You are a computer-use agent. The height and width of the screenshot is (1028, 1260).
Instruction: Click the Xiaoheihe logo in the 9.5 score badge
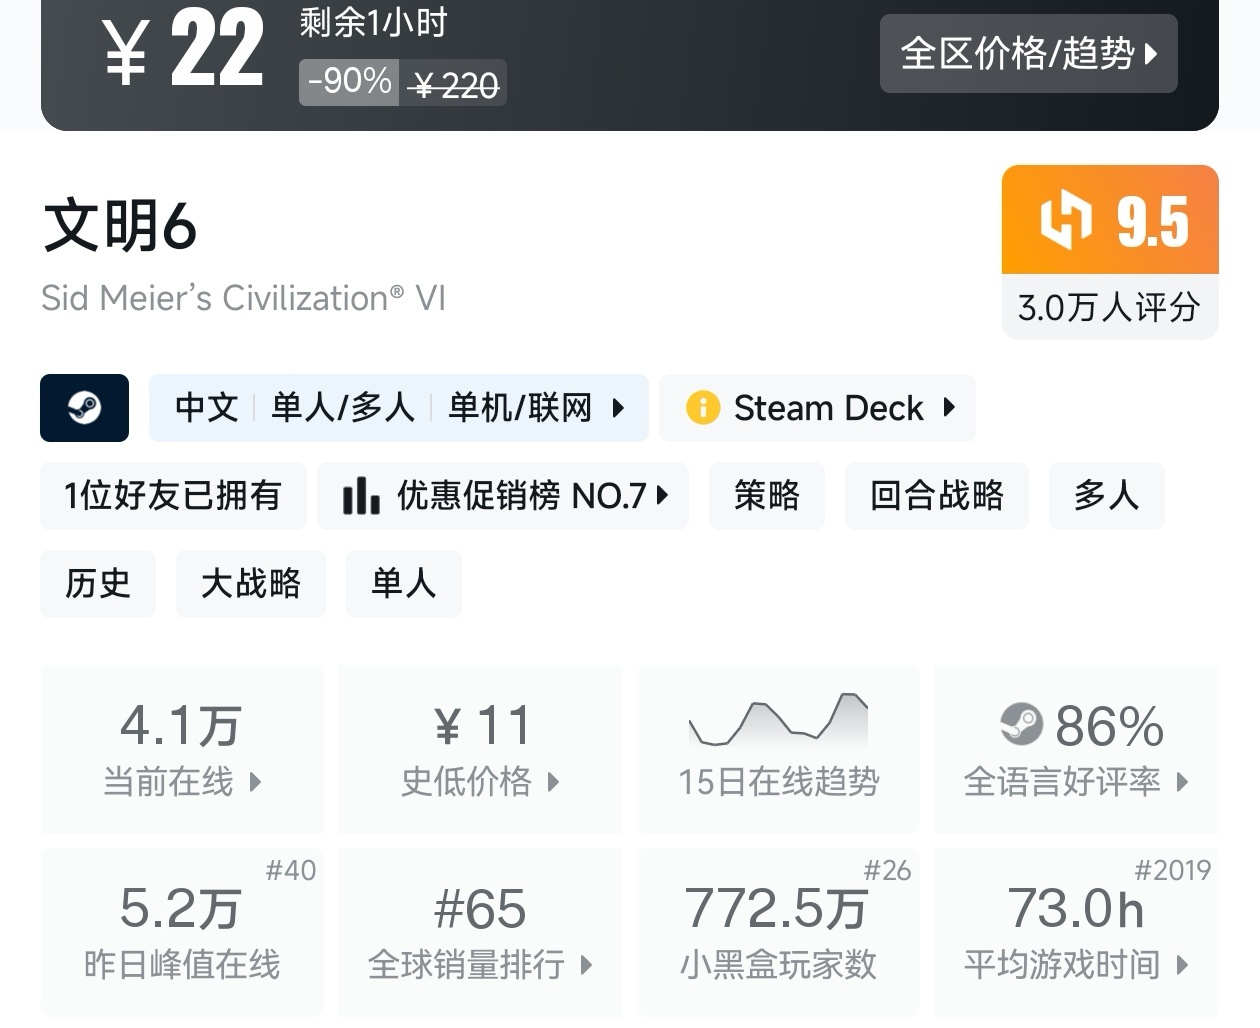1066,220
